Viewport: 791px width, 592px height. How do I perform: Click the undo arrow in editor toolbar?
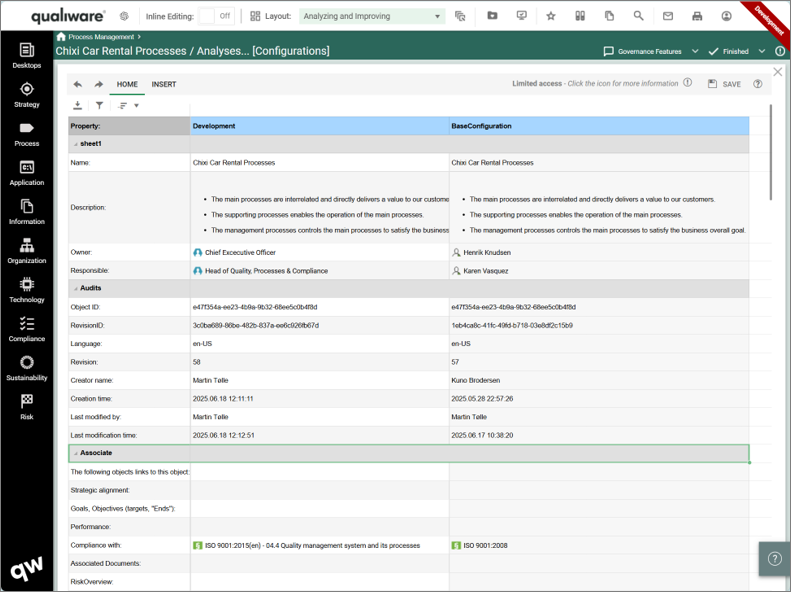point(78,84)
